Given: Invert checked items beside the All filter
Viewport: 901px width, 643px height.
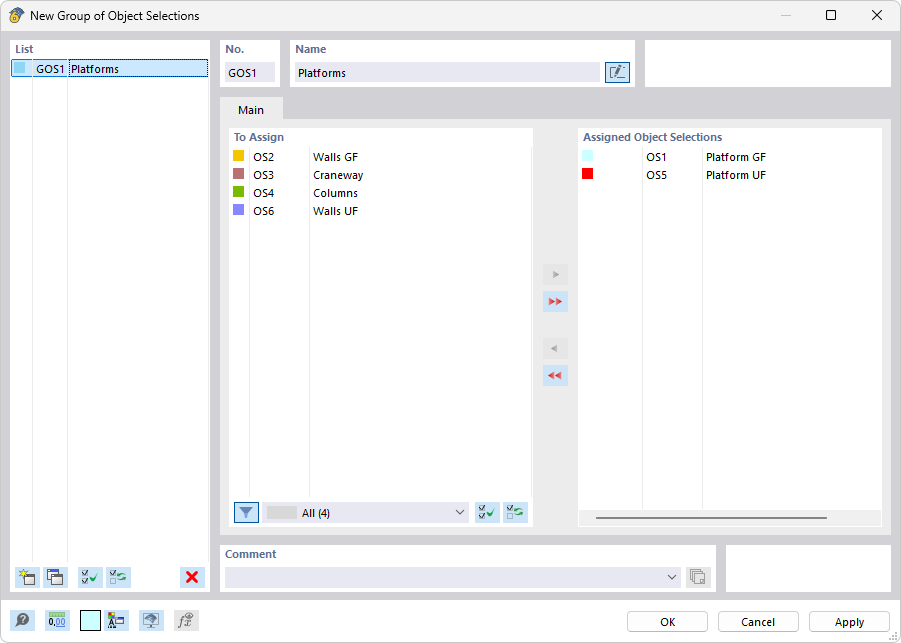Looking at the screenshot, I should 513,512.
